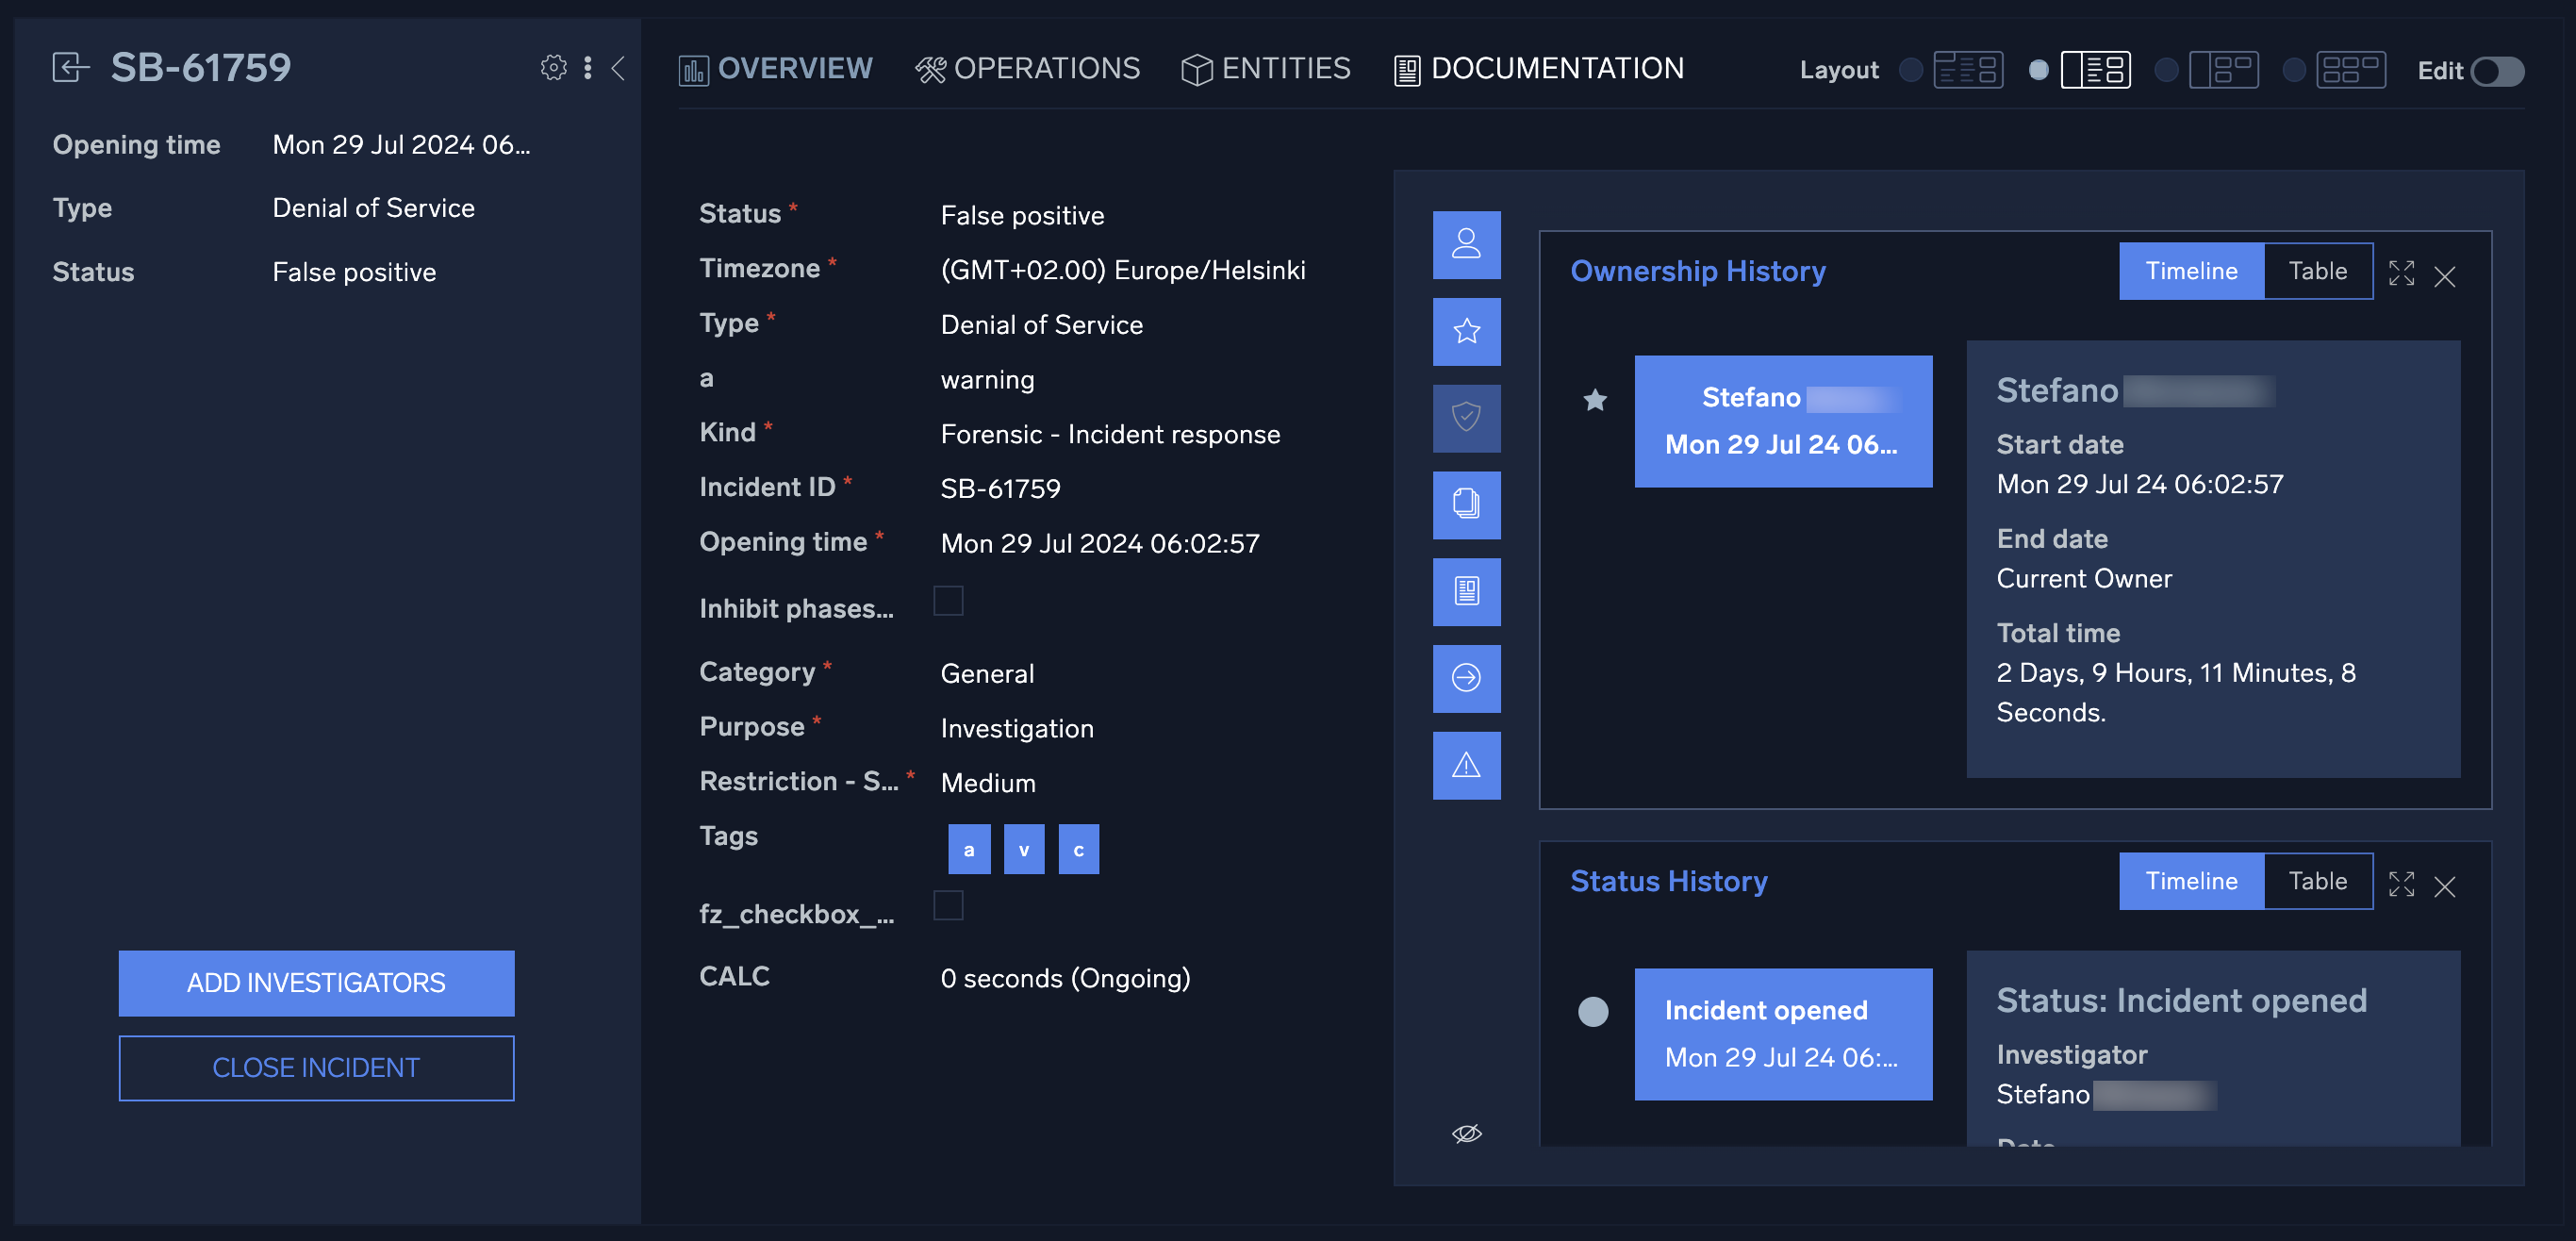Collapse the left panel with the chevron arrow
The width and height of the screenshot is (2576, 1241).
click(x=619, y=69)
